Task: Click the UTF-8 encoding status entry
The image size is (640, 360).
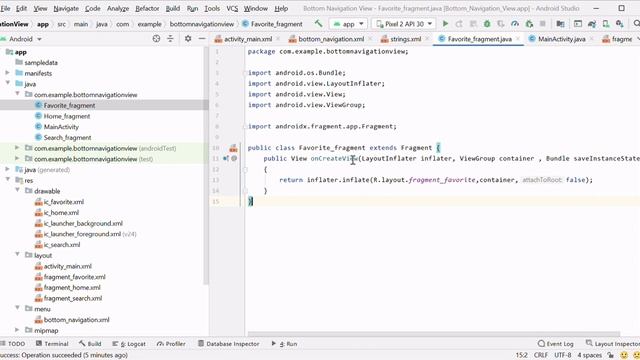Action: (x=563, y=355)
